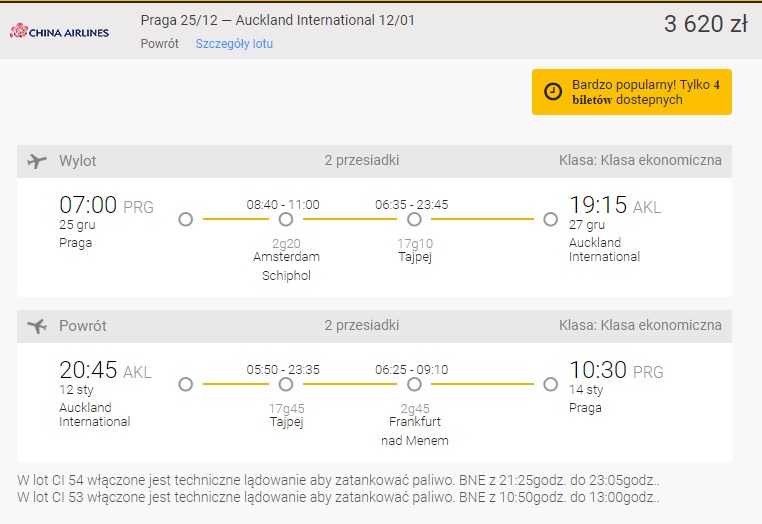The height and width of the screenshot is (524, 762).
Task: Select the Wylot section header
Action: coord(374,161)
